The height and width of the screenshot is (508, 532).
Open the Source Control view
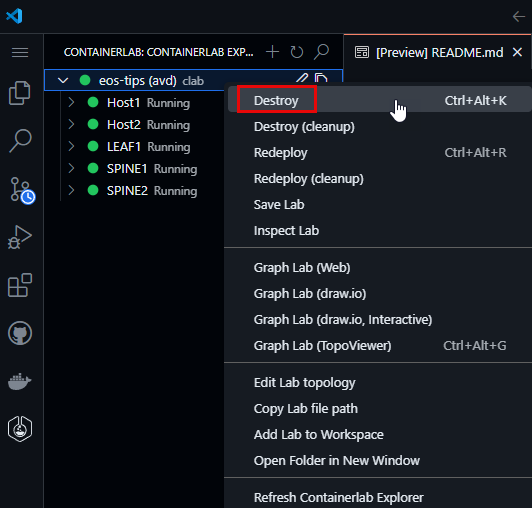pos(22,190)
